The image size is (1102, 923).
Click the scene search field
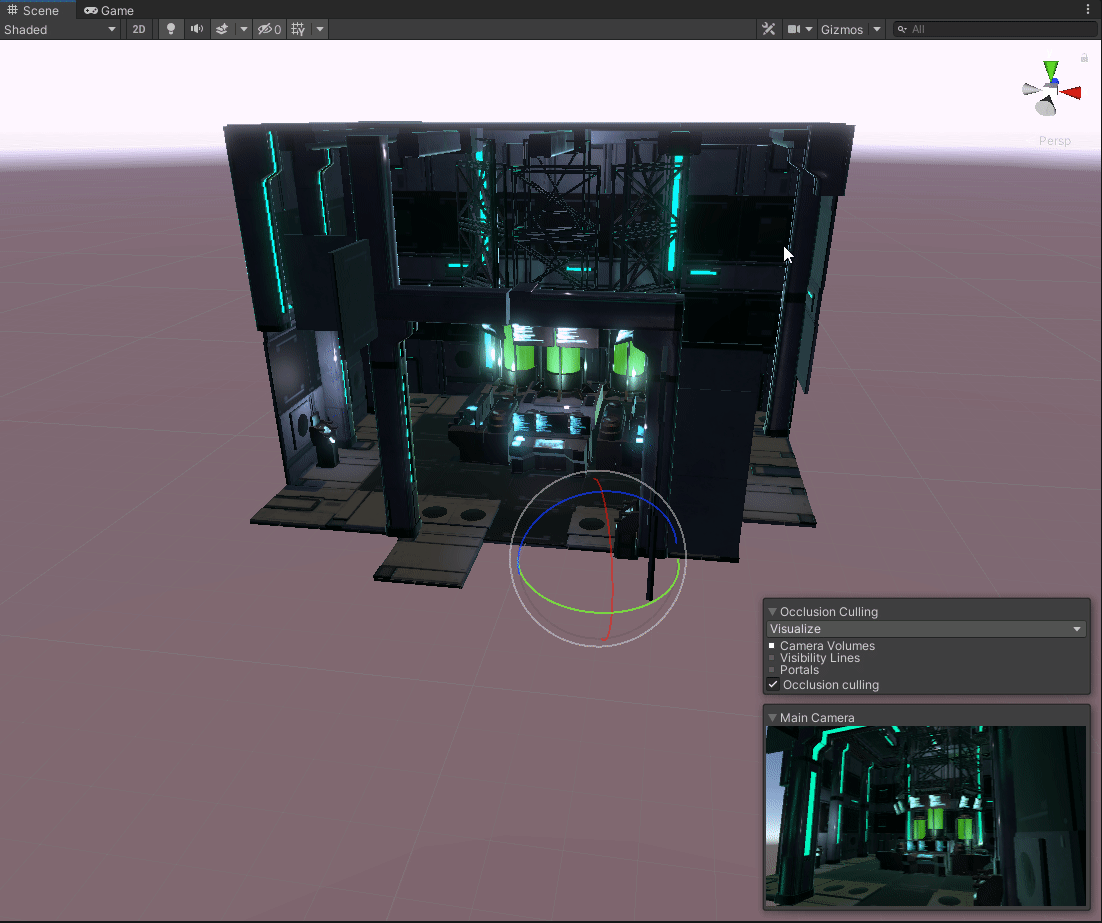(x=994, y=30)
